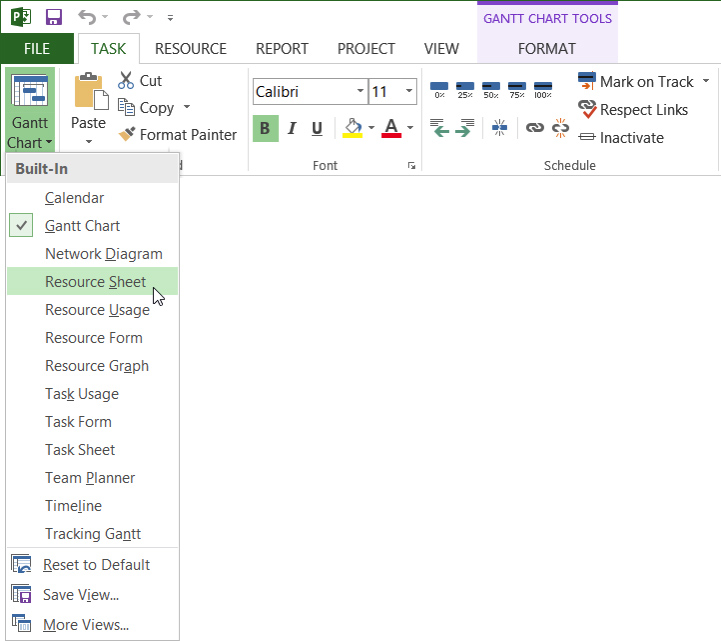
Task: Select Resource Usage view
Action: [92, 309]
